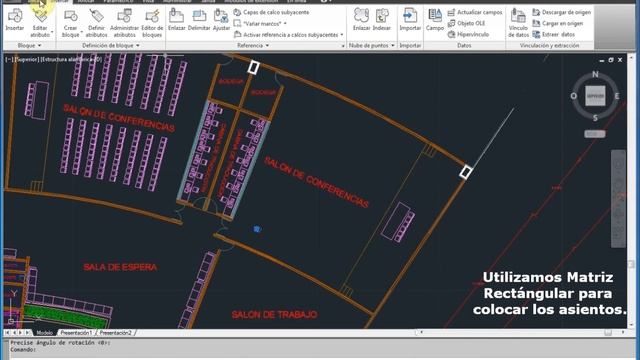Screen dimensions: 640x360
Task: Click the Importar file icon
Action: [x=410, y=16]
